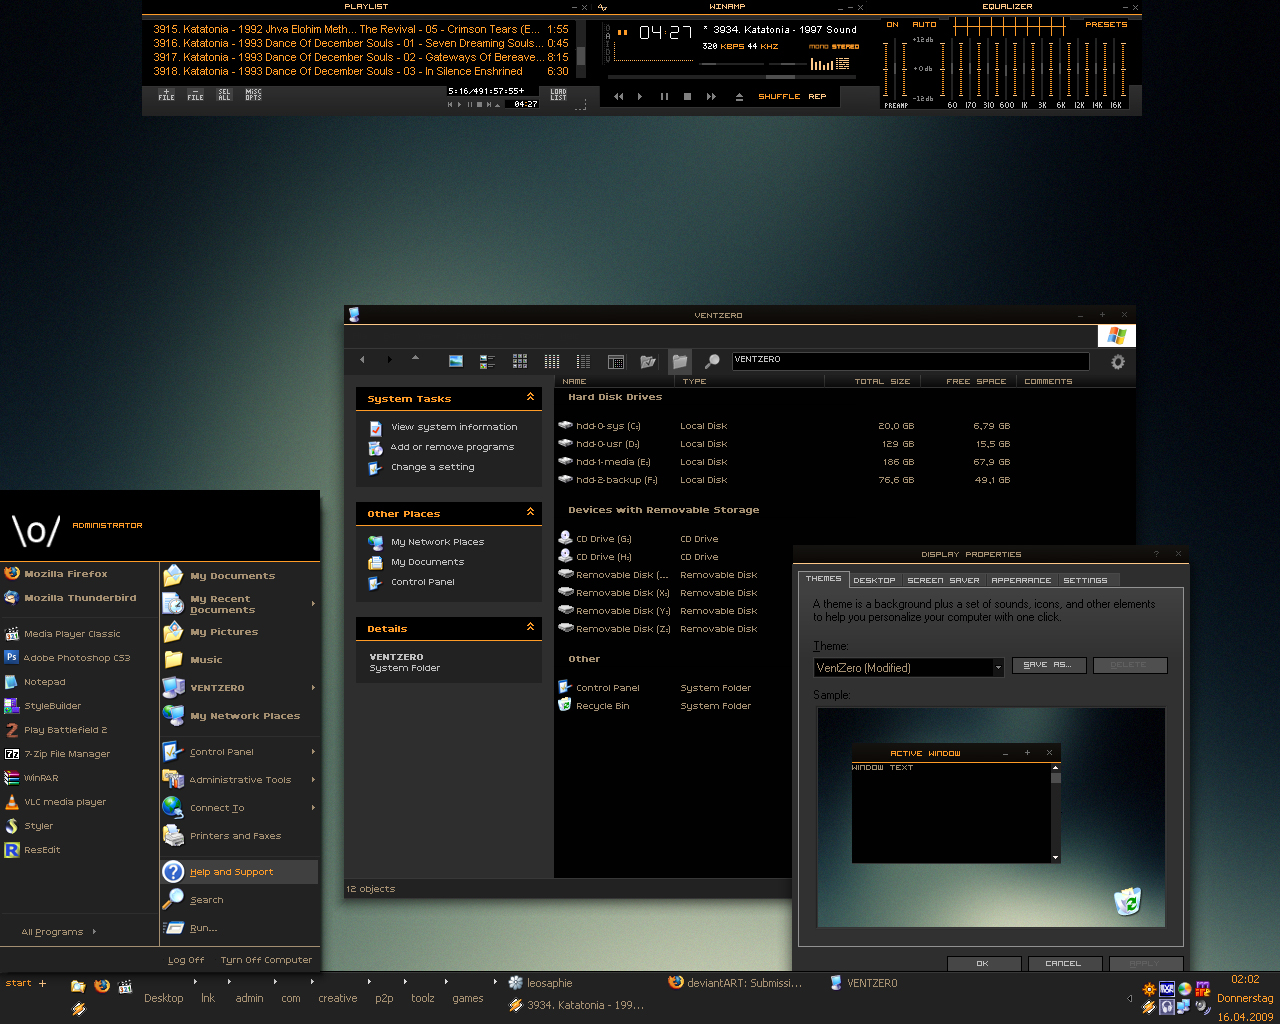Click Explorer back arrow in VENTZERO window
Viewport: 1280px width, 1024px height.
click(x=362, y=360)
